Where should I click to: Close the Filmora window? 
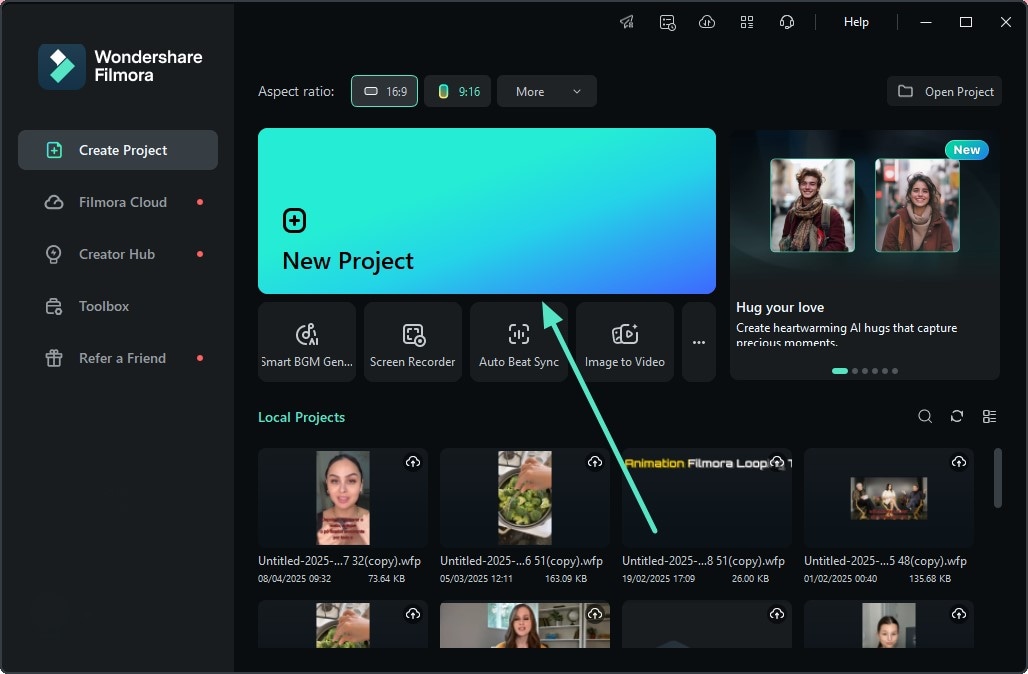click(x=1006, y=22)
